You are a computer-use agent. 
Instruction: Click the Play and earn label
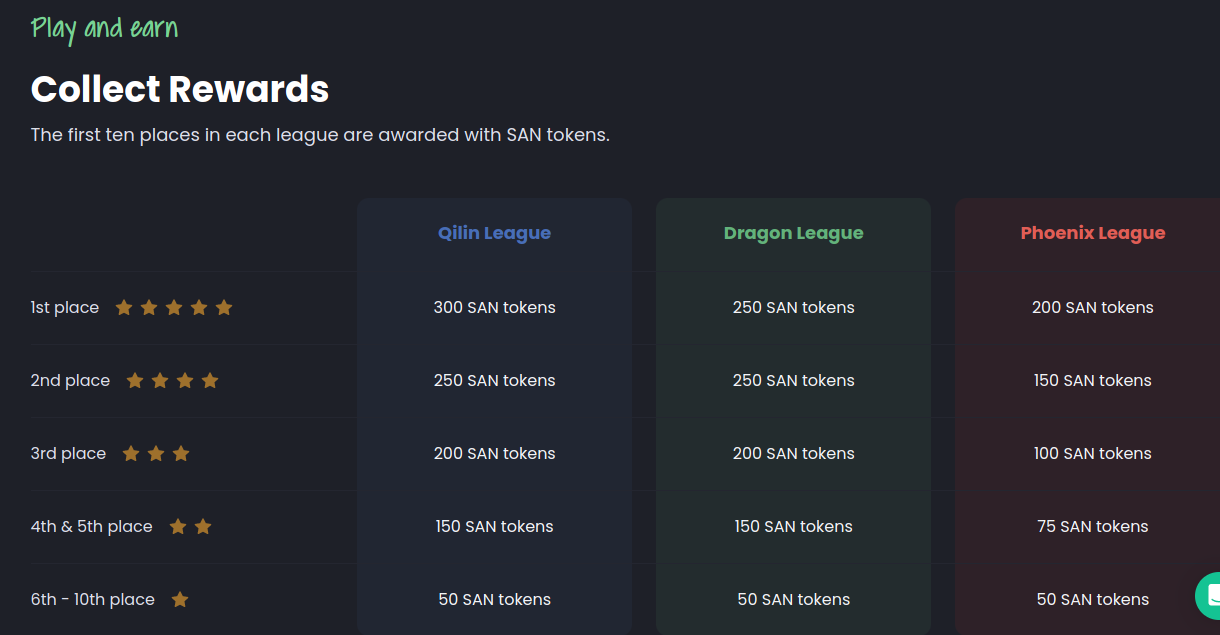(x=104, y=28)
